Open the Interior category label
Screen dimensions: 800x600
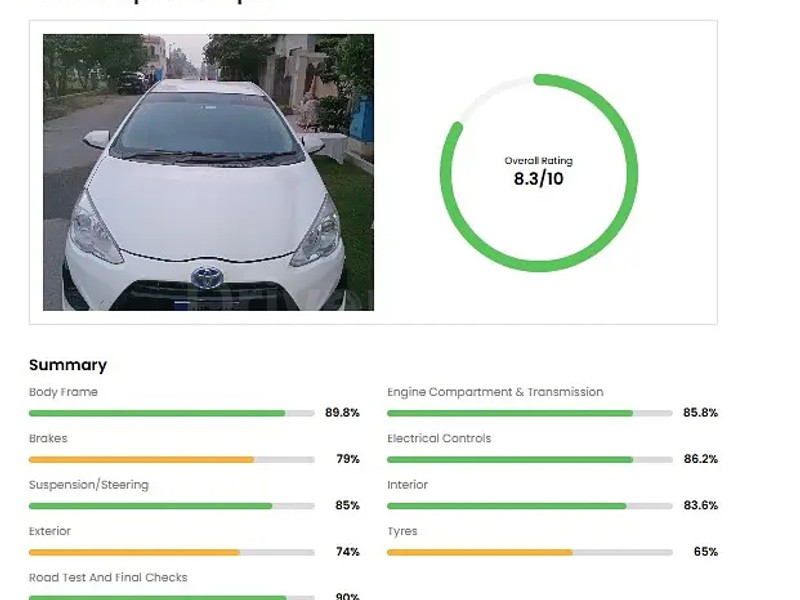coord(407,485)
